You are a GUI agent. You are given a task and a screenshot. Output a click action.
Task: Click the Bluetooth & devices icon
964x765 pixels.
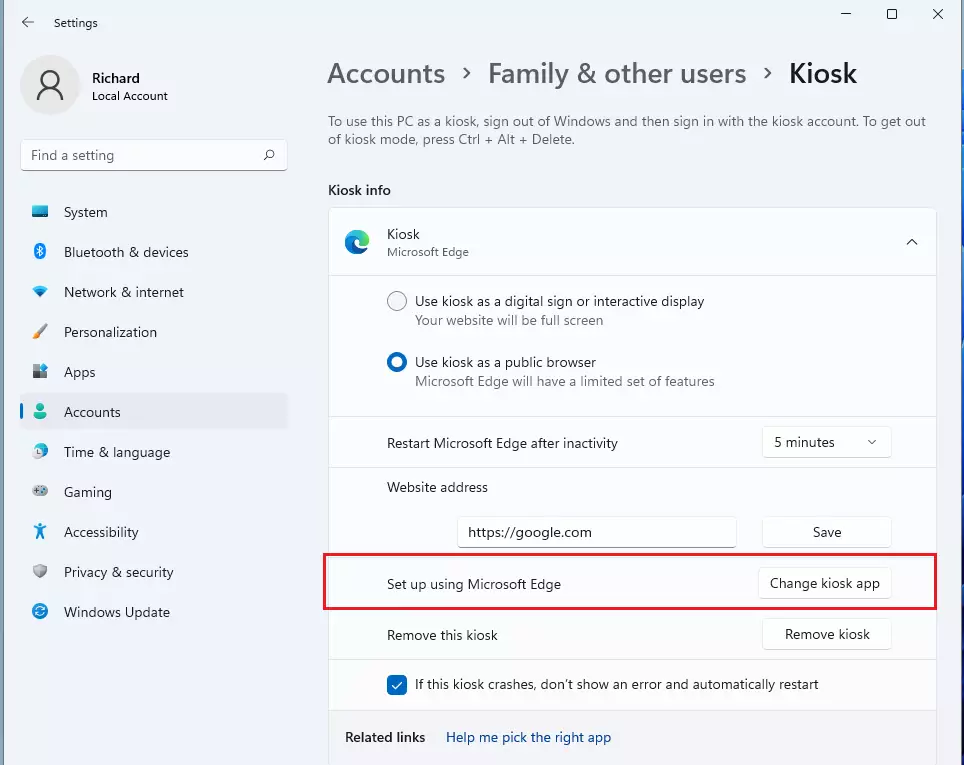click(40, 252)
